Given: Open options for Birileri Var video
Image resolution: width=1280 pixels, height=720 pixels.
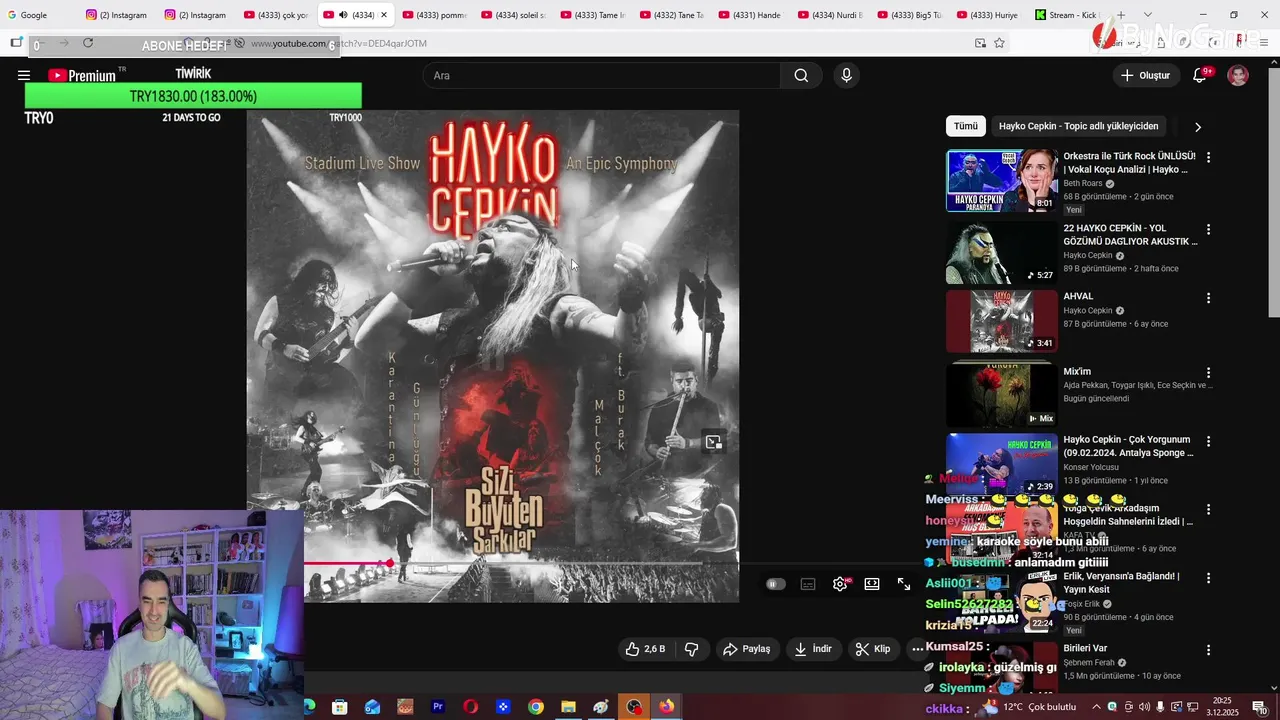Looking at the screenshot, I should click(1208, 650).
